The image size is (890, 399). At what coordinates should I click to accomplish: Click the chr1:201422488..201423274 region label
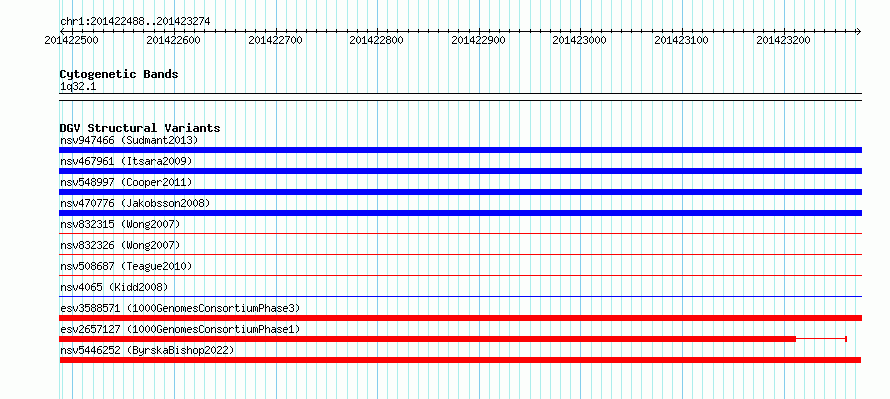(135, 22)
